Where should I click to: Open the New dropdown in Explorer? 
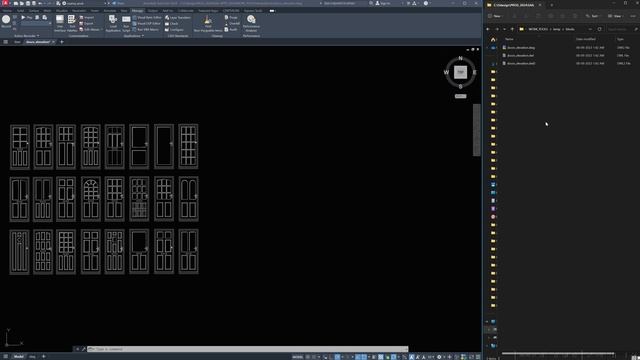coord(495,16)
